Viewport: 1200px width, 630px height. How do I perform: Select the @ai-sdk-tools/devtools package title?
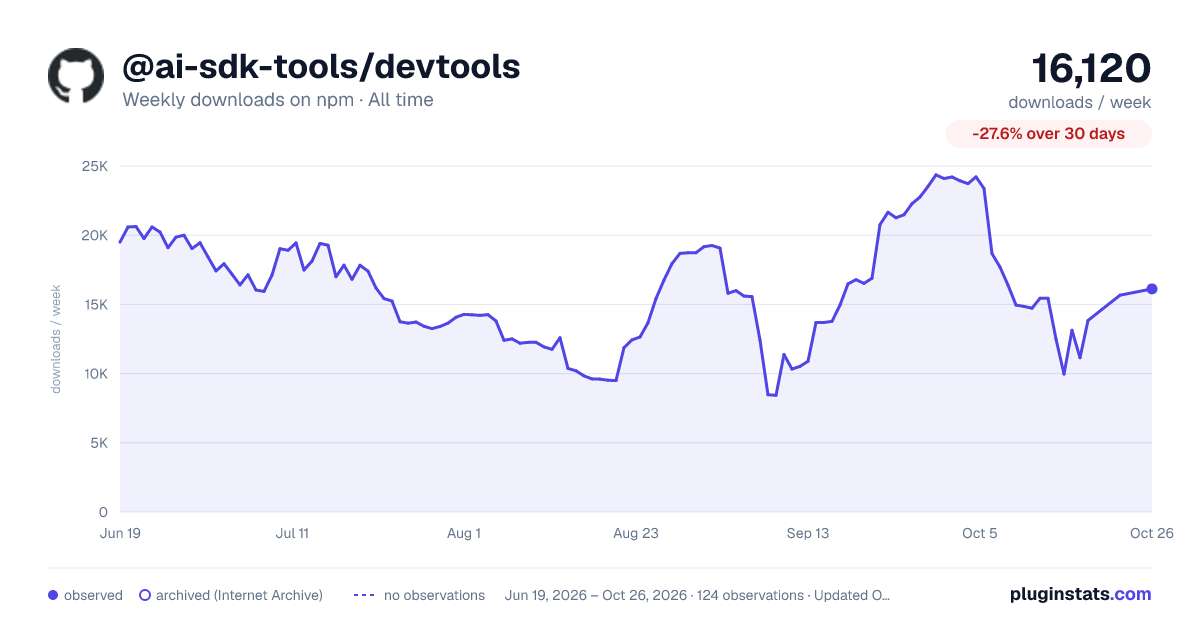tap(321, 67)
